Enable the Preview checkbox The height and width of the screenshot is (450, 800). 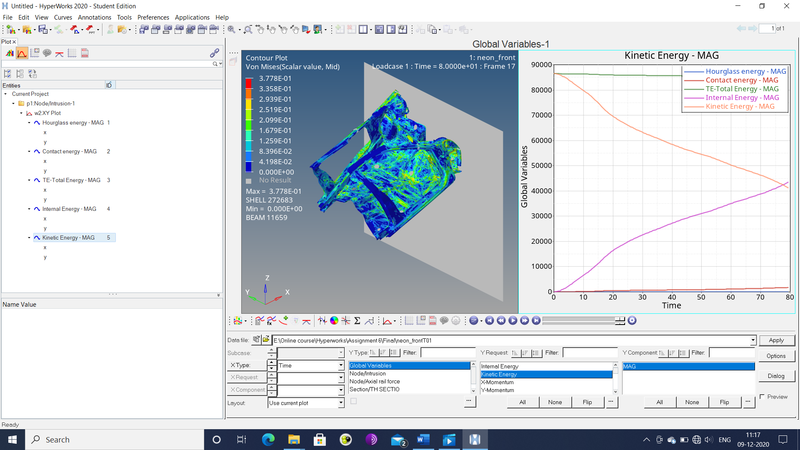click(x=762, y=397)
